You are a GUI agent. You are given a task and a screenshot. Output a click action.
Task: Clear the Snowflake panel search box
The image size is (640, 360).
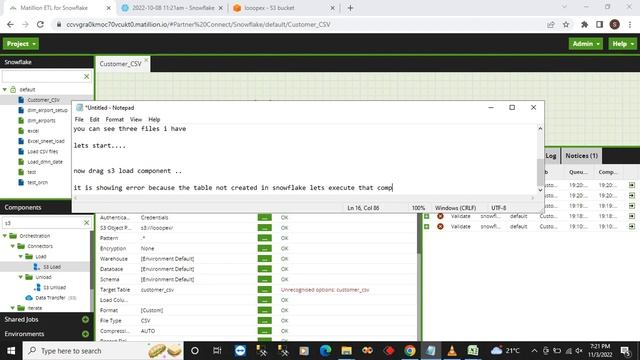87,76
